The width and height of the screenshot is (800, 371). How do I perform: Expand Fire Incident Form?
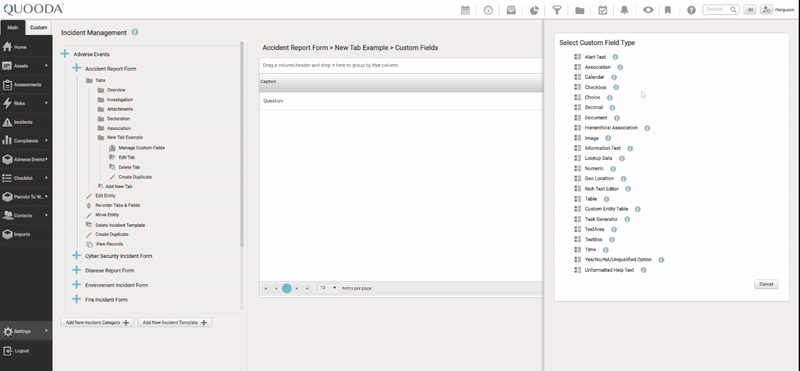77,300
